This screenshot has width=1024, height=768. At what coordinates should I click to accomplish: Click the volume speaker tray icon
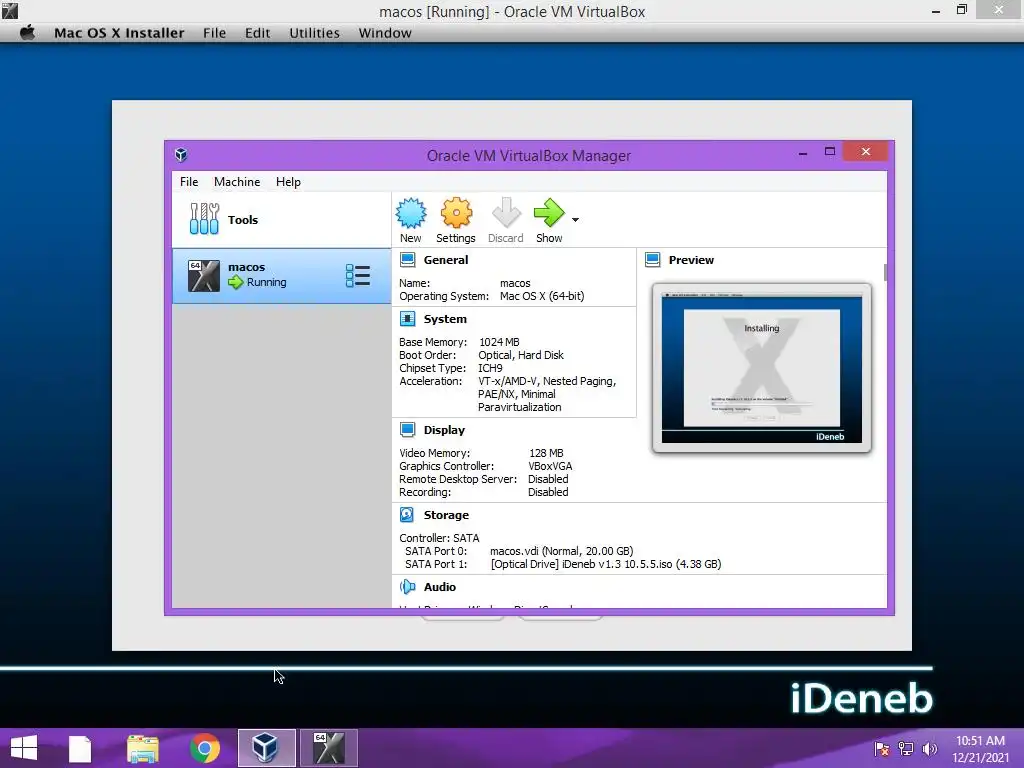(930, 748)
